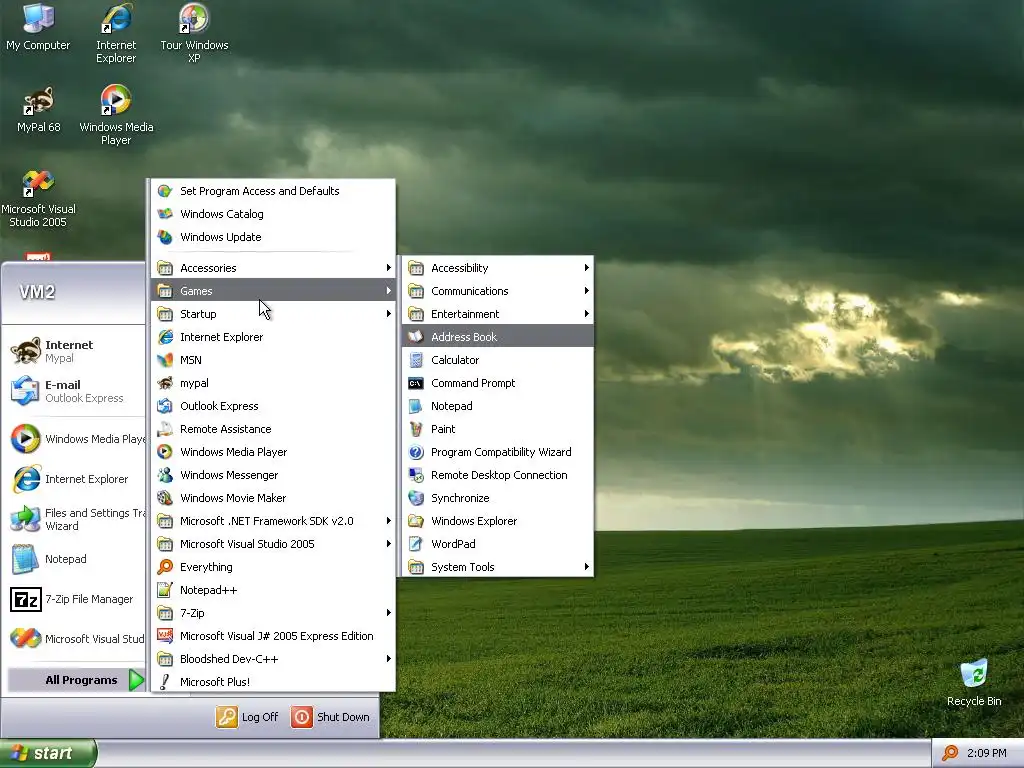Expand the Entertainment submenu

[498, 314]
